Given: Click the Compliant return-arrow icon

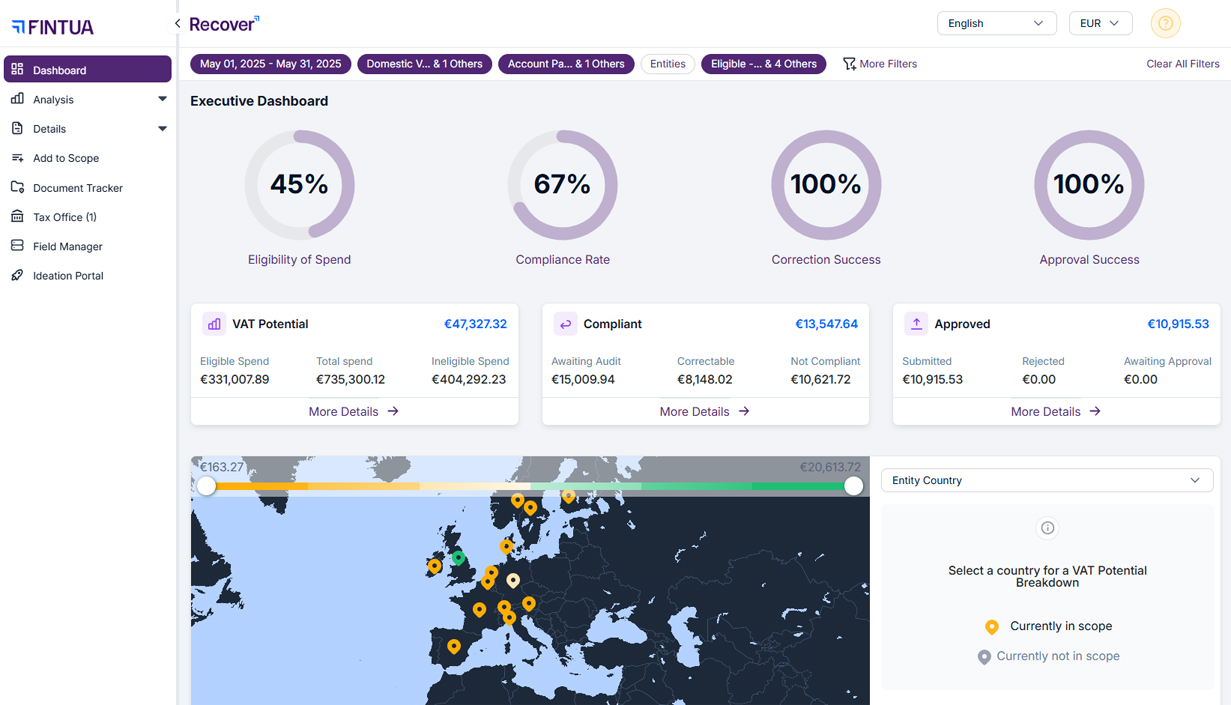Looking at the screenshot, I should pos(565,324).
